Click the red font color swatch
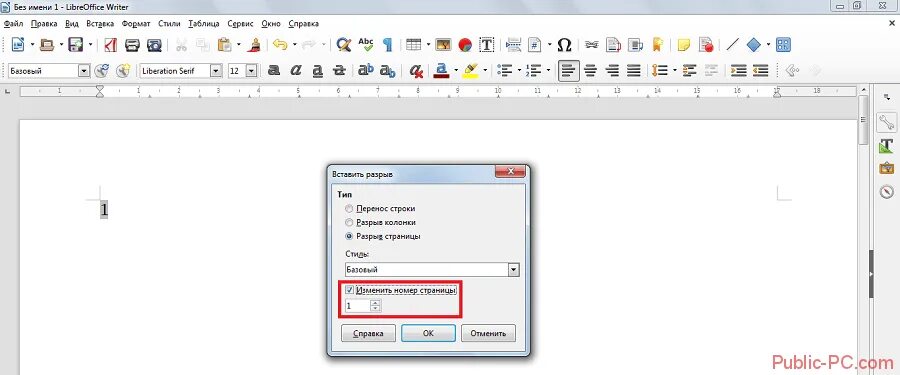Viewport: 900px width, 375px height. 441,71
